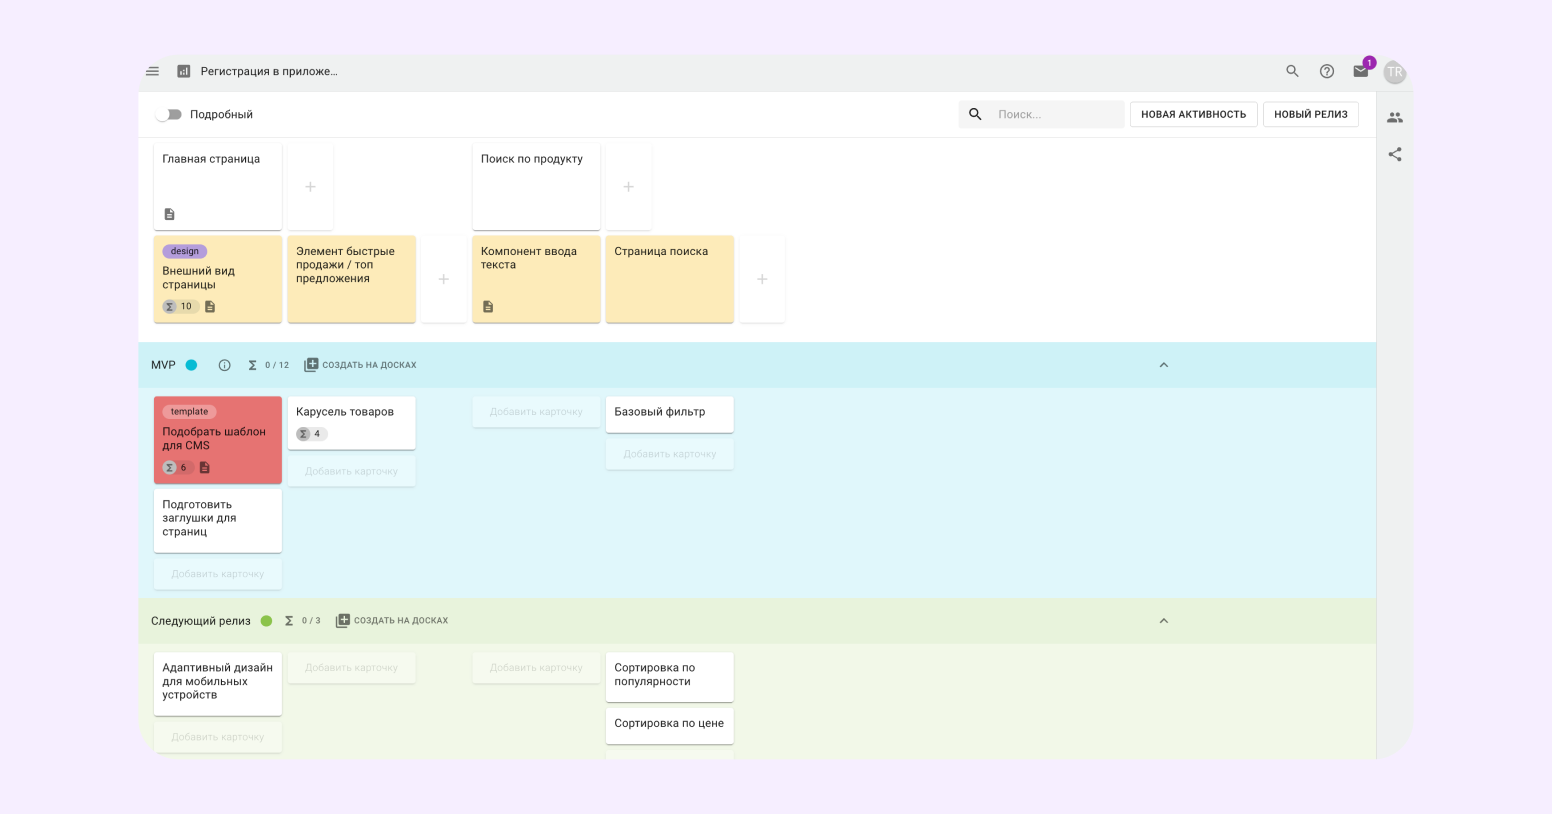
Task: Add new activity after Поиск по продукту
Action: (x=628, y=187)
